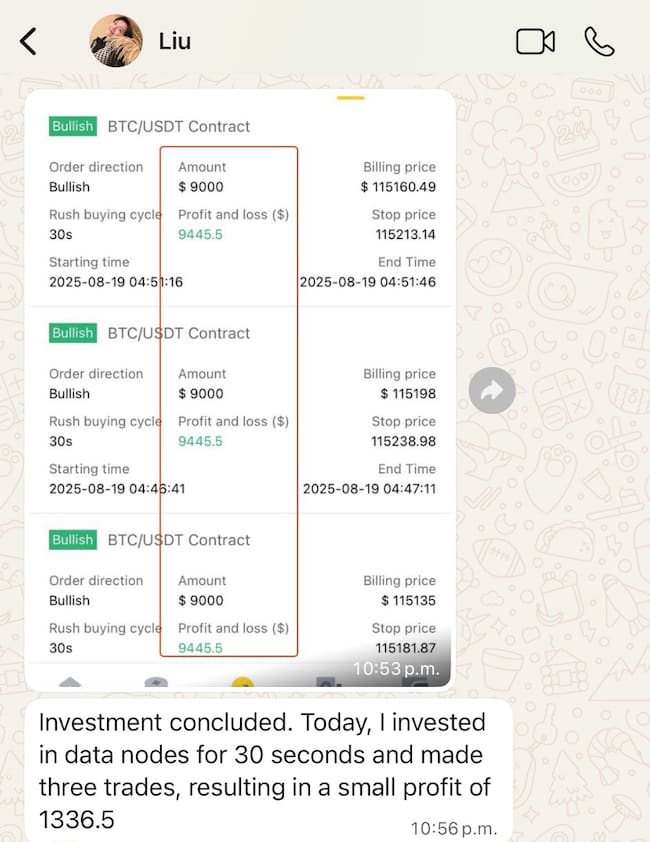Tap the back arrow to leave chat

click(x=28, y=41)
